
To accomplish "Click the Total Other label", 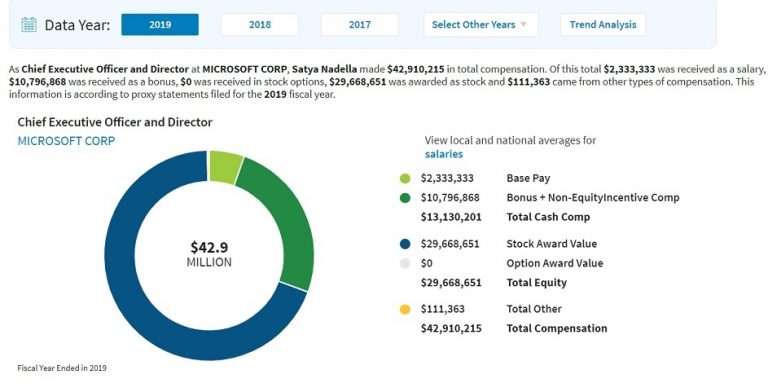I will [x=534, y=309].
